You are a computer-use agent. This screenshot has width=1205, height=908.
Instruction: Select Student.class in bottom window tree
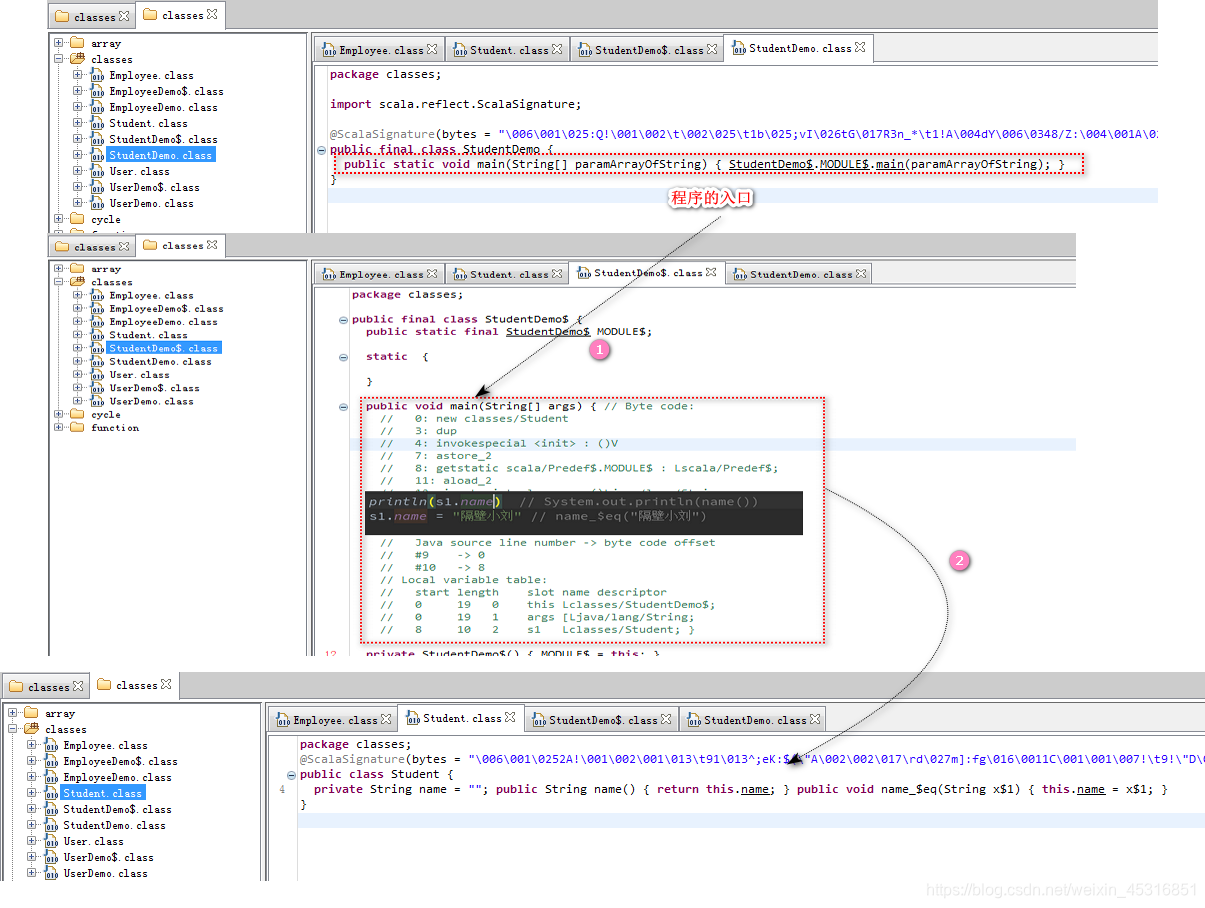point(102,793)
